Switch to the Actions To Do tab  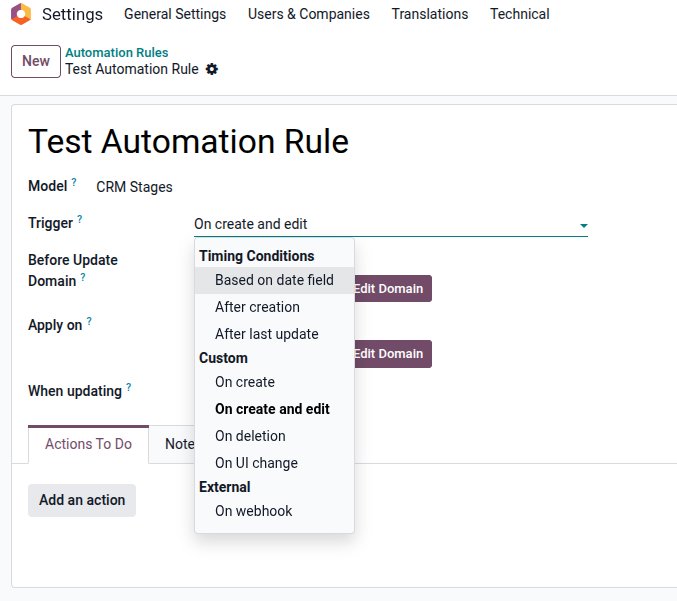click(88, 444)
